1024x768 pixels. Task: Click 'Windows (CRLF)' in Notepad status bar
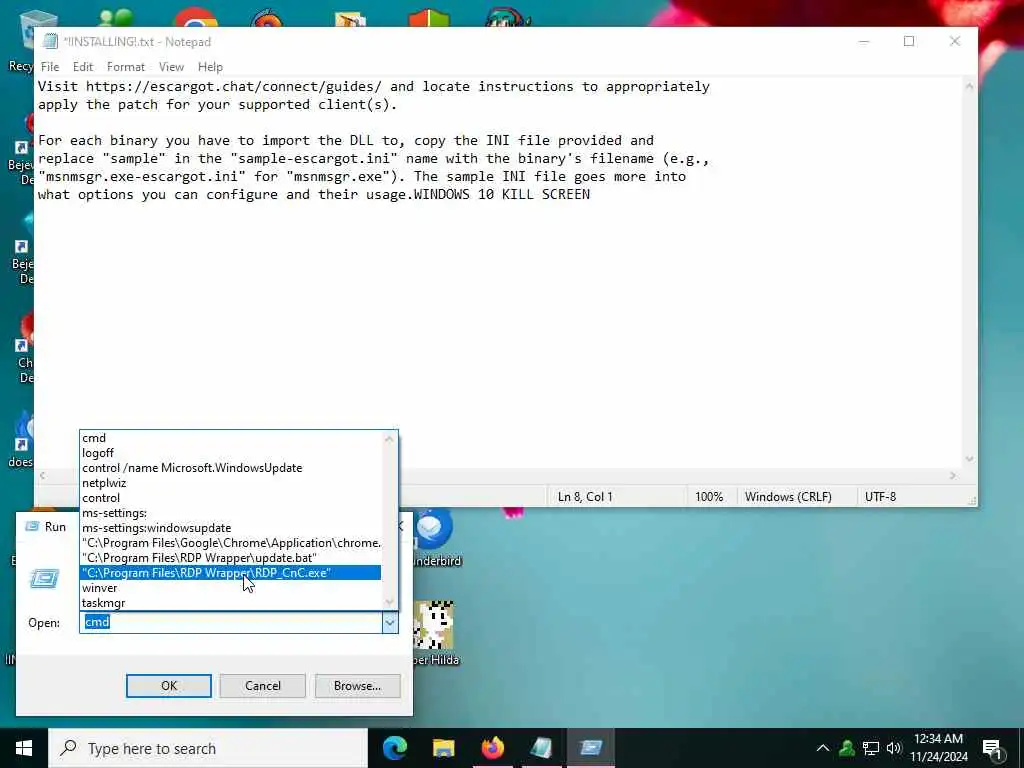[x=788, y=497]
